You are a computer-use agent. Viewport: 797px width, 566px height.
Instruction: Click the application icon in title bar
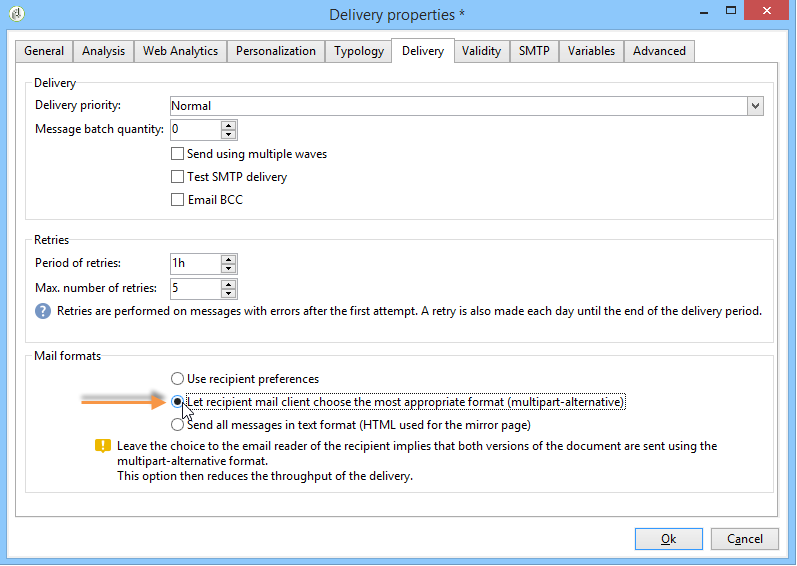[17, 14]
